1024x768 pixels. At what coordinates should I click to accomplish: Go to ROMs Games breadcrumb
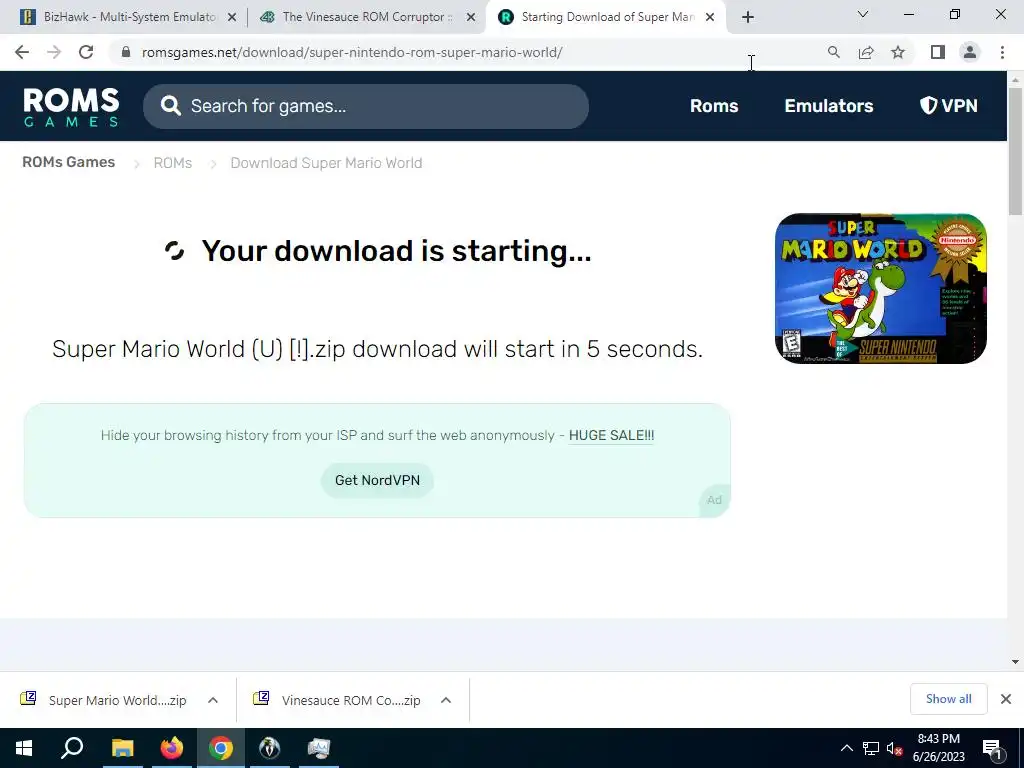pyautogui.click(x=69, y=162)
